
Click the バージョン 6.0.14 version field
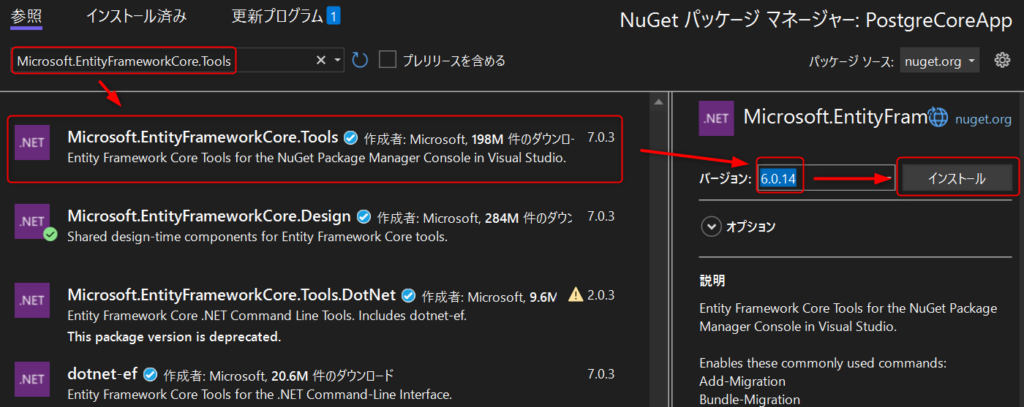826,179
